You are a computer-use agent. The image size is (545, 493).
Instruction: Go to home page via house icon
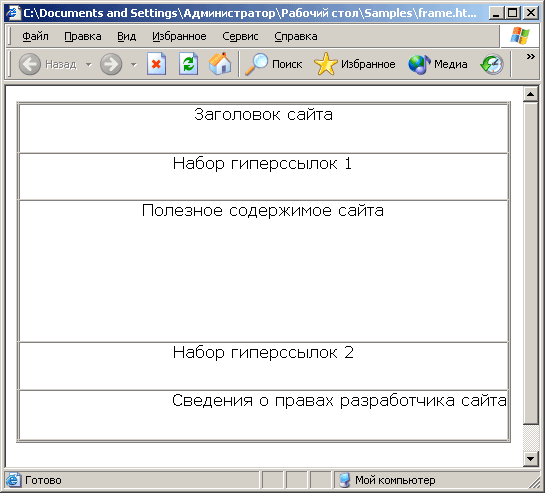(220, 64)
